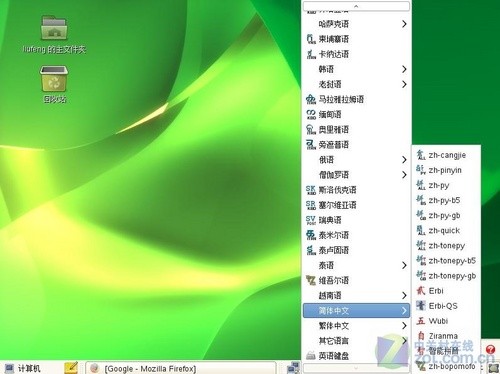Image resolution: width=500 pixels, height=374 pixels.
Task: Click the 缅甸语 input method icon
Action: coord(311,114)
